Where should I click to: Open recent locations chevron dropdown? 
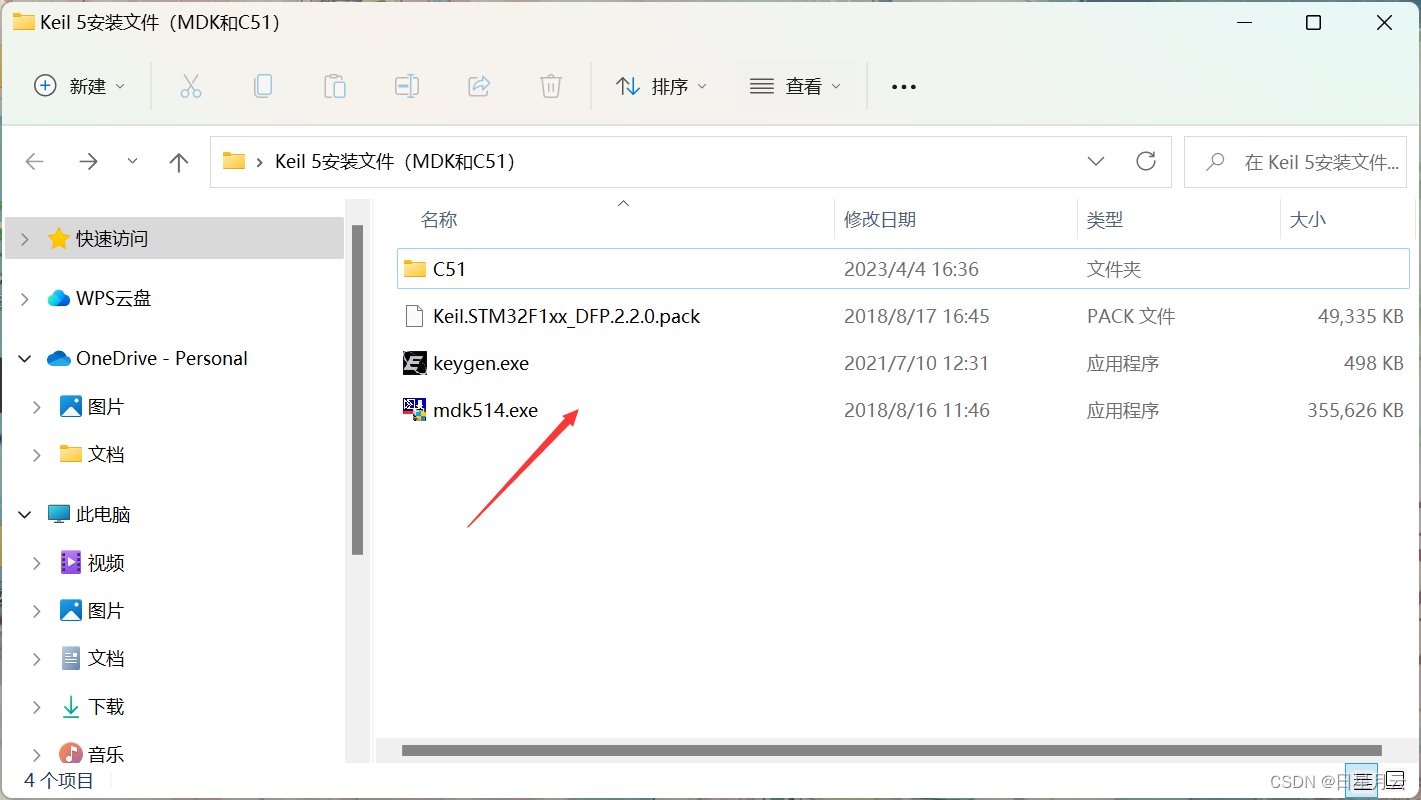coord(133,161)
